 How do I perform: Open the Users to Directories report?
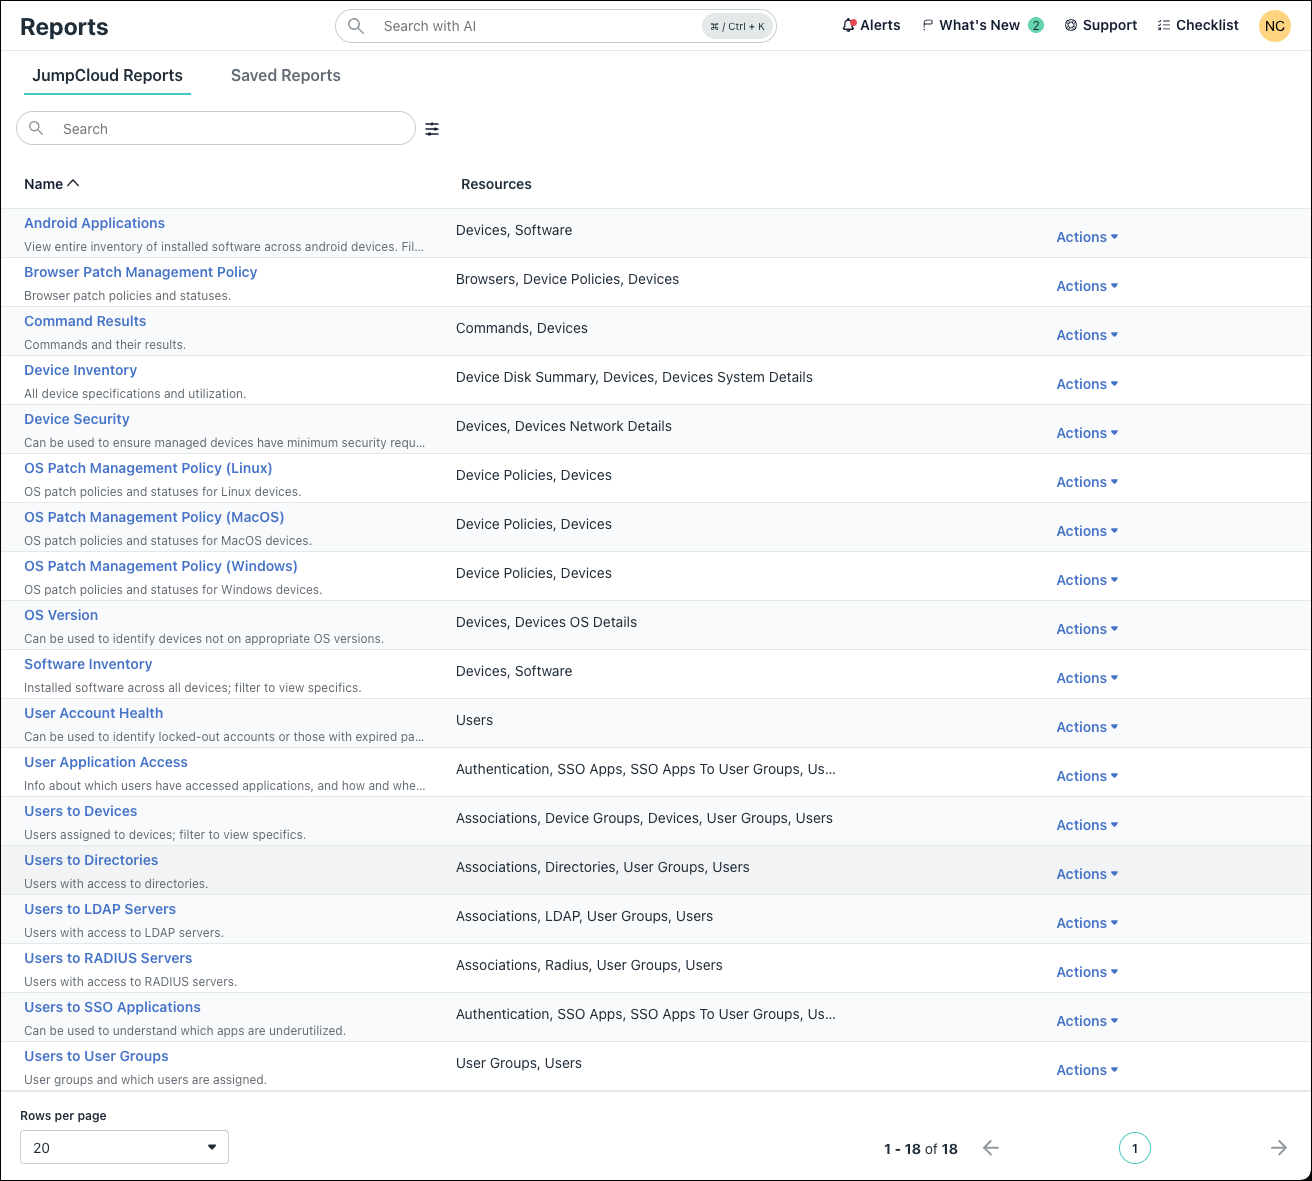(91, 860)
